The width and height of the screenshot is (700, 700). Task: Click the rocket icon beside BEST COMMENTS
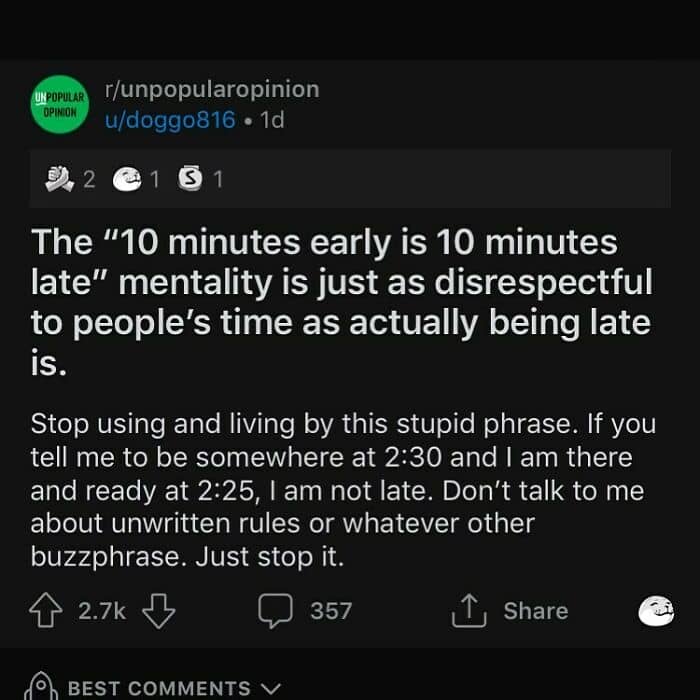click(x=42, y=686)
